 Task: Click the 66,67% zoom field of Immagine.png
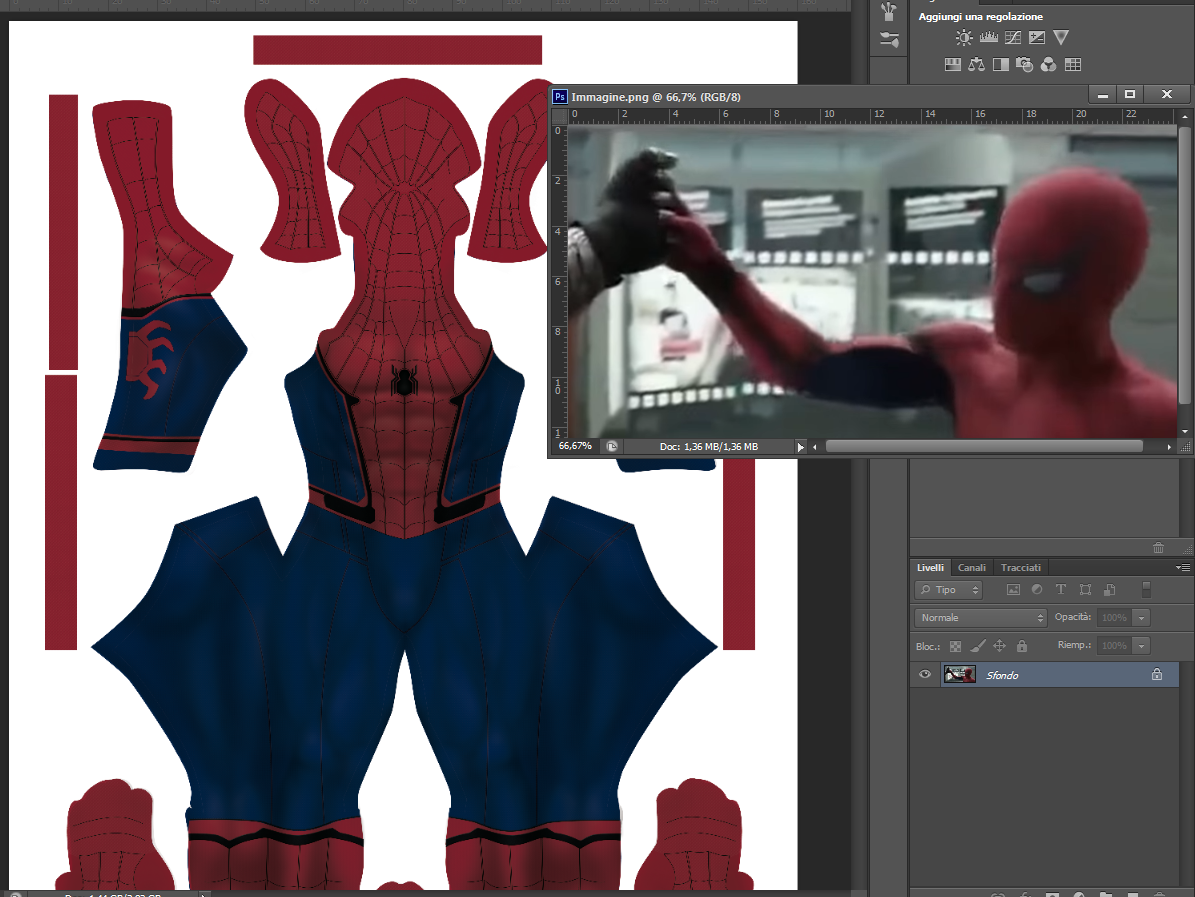coord(575,447)
